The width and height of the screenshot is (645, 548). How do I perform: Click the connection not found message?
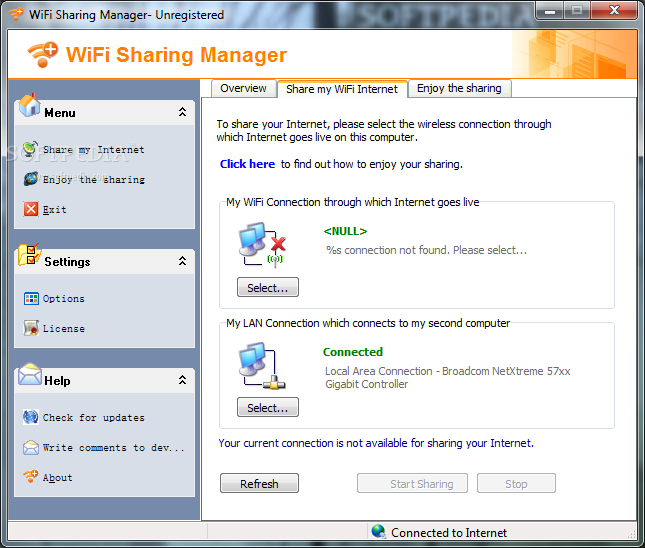[427, 250]
